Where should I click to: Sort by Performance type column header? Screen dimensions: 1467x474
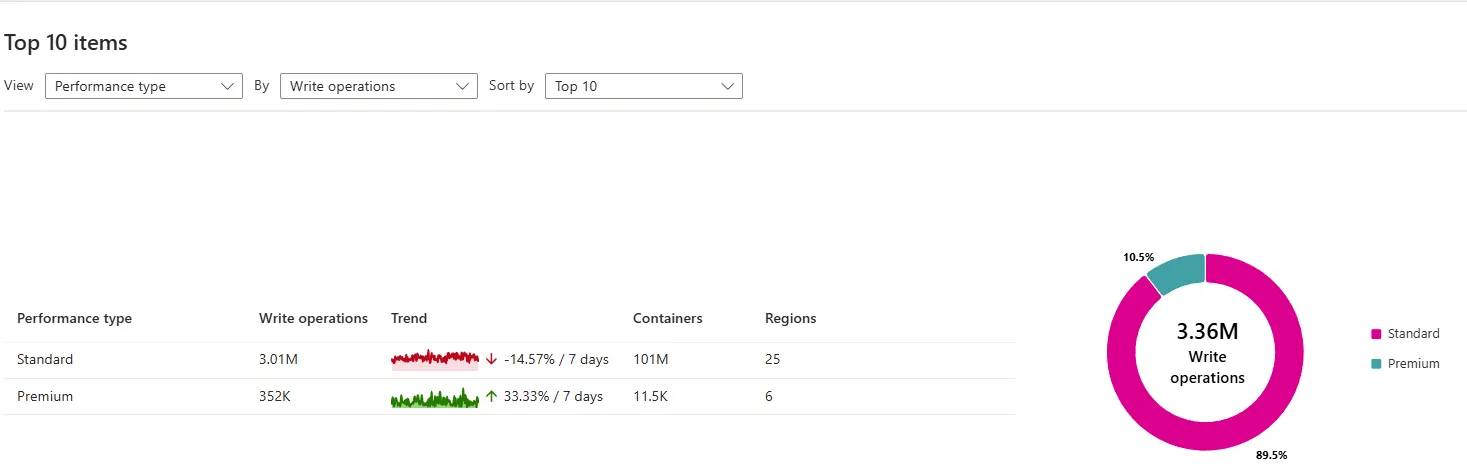tap(75, 318)
